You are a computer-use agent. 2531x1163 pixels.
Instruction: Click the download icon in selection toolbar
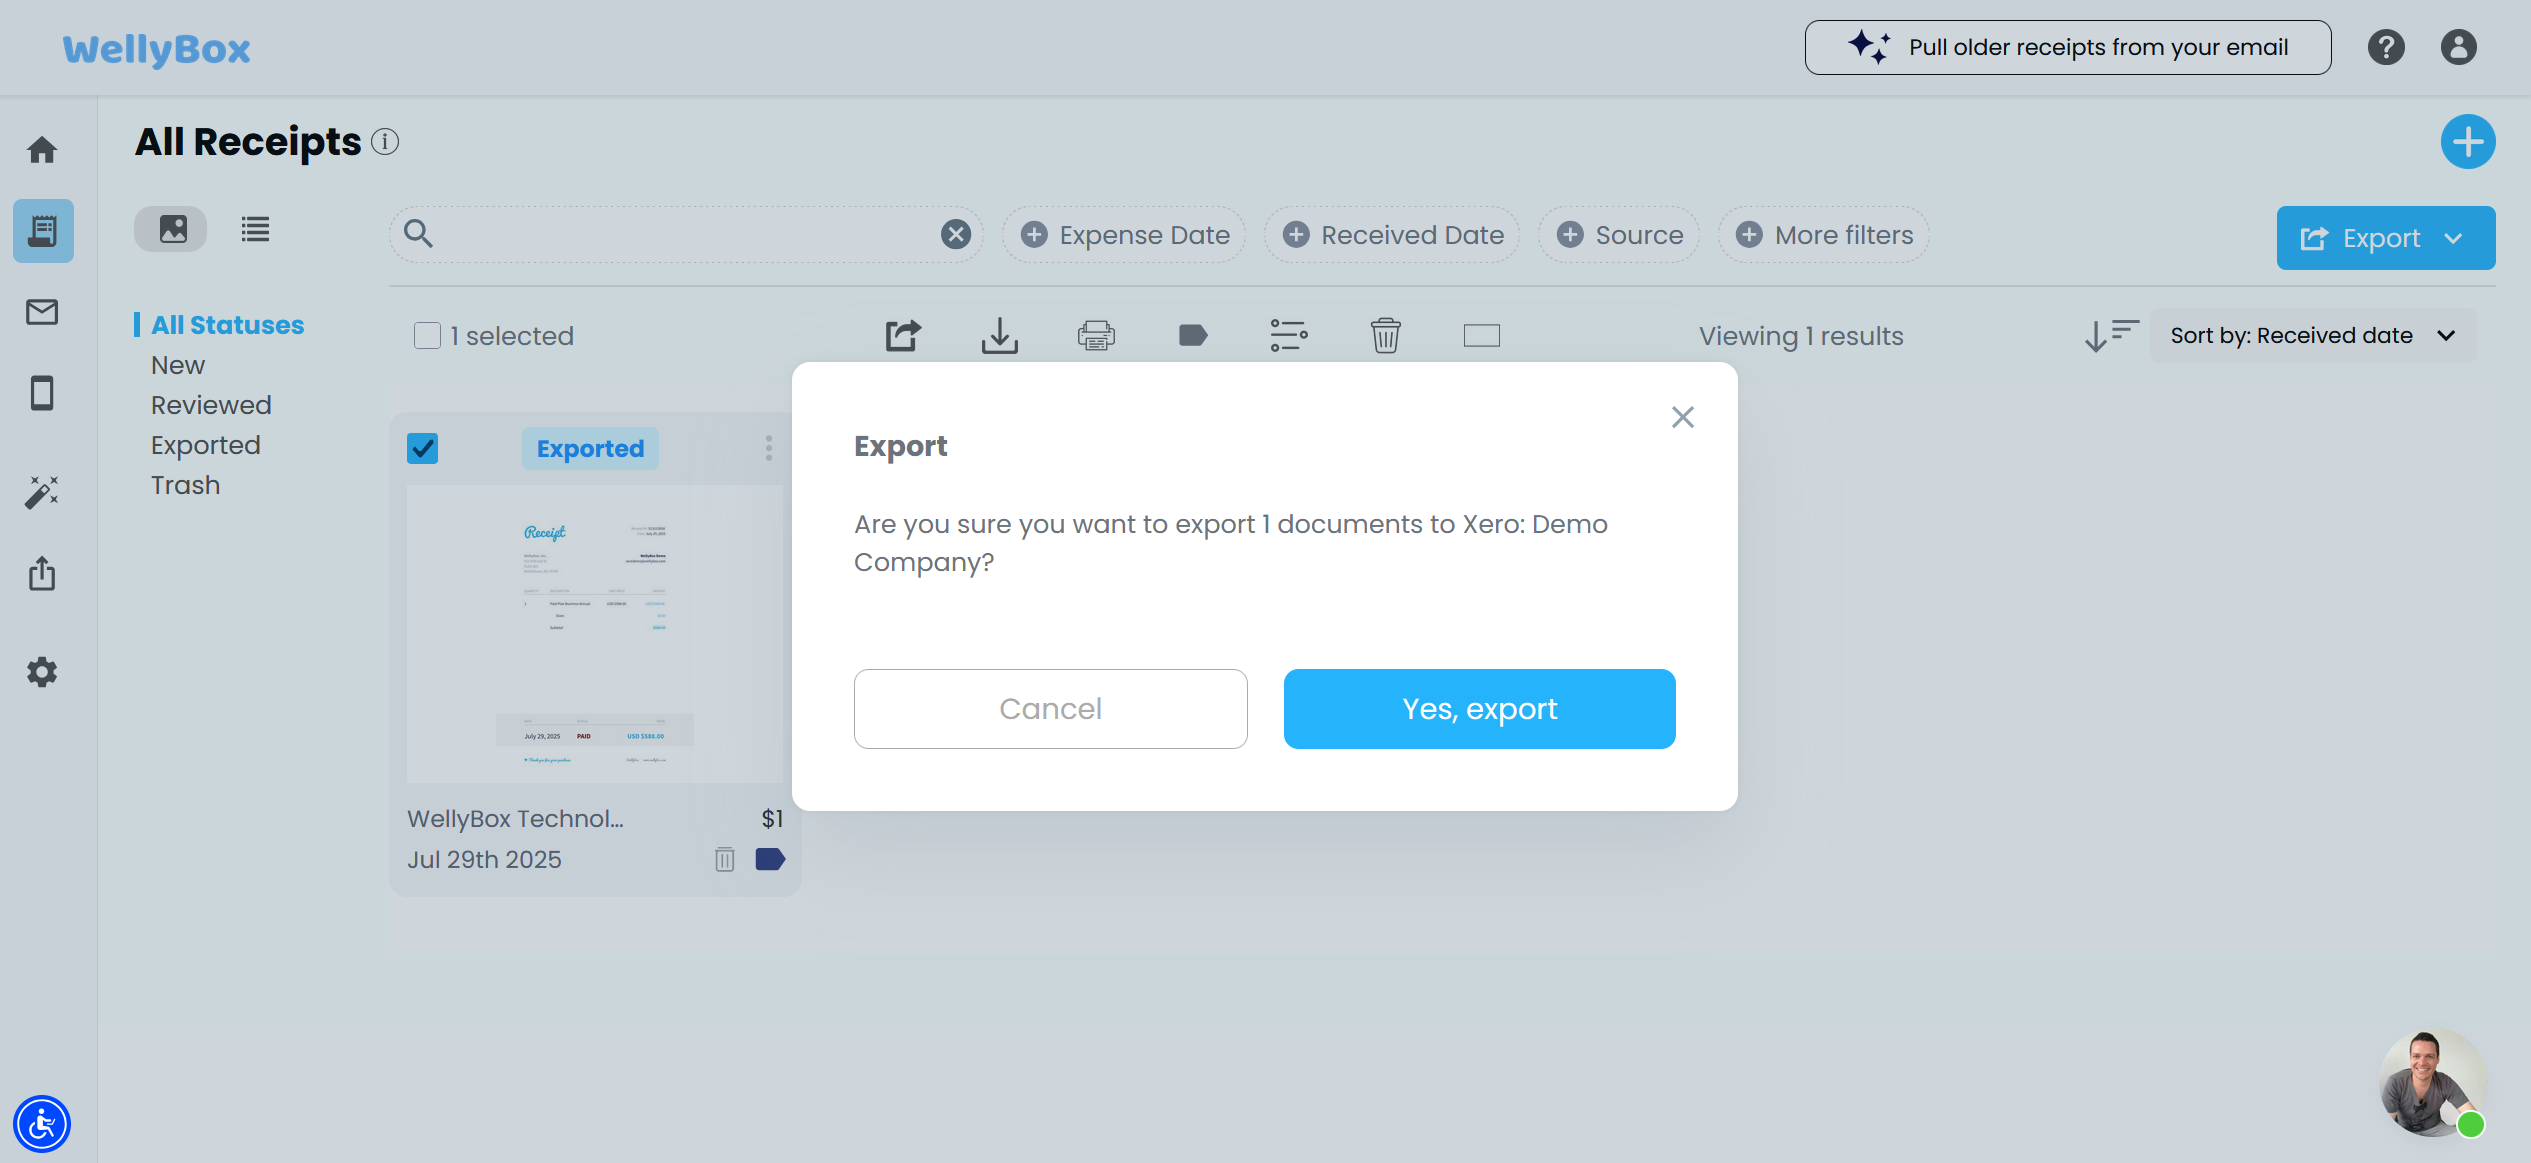(1000, 335)
